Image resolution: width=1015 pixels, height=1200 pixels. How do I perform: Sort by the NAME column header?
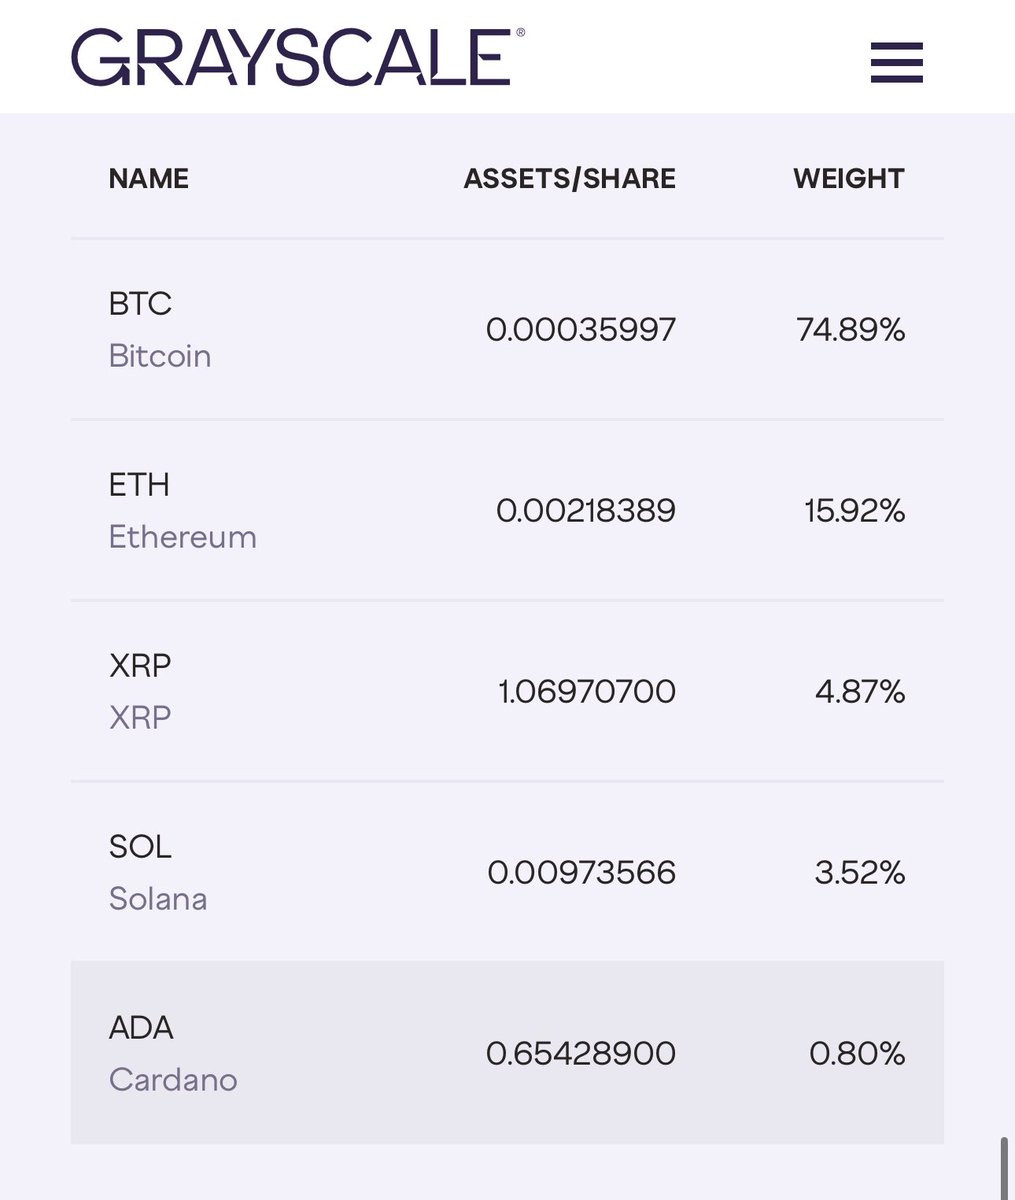pyautogui.click(x=149, y=178)
